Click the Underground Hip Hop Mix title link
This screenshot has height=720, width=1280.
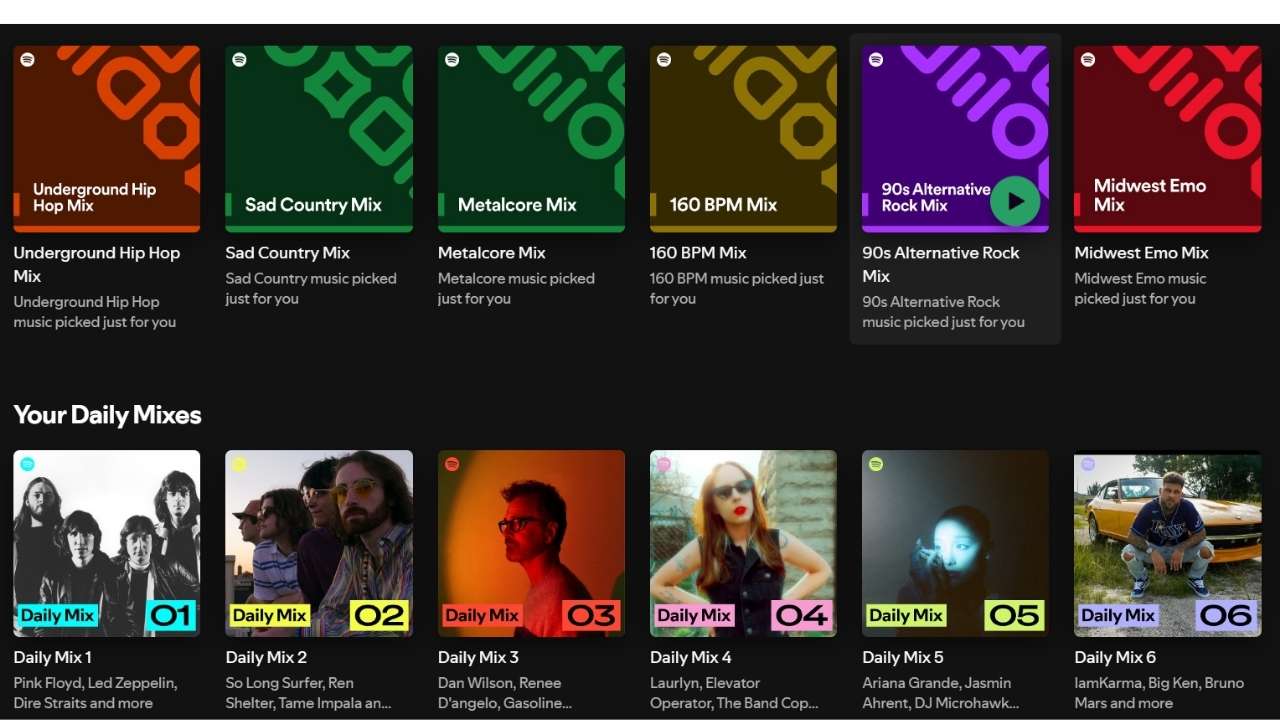97,264
